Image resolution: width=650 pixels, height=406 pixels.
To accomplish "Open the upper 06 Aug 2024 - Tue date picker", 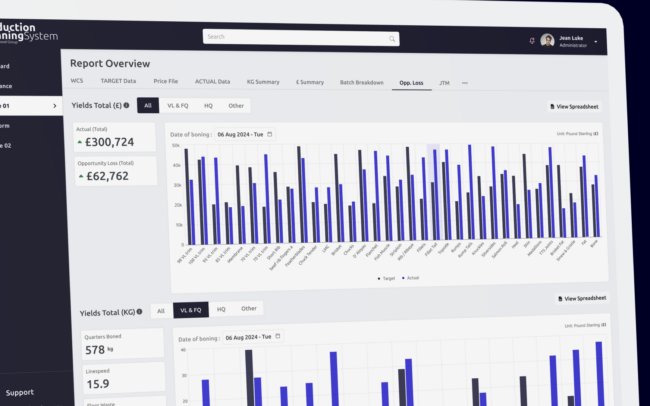I will coord(245,134).
